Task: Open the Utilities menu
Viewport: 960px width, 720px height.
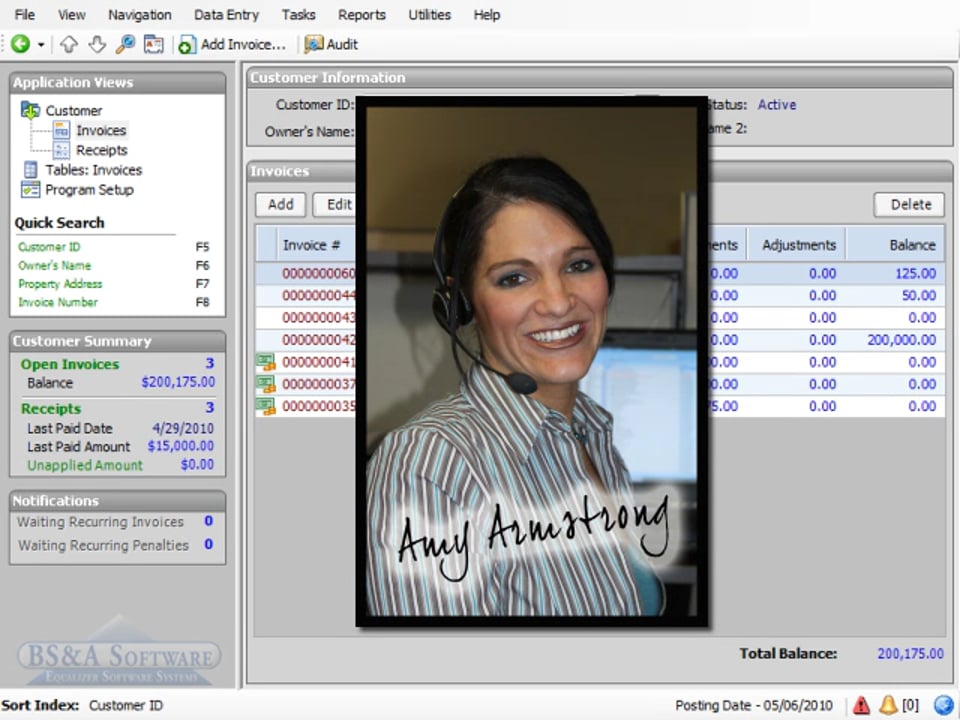Action: (429, 15)
